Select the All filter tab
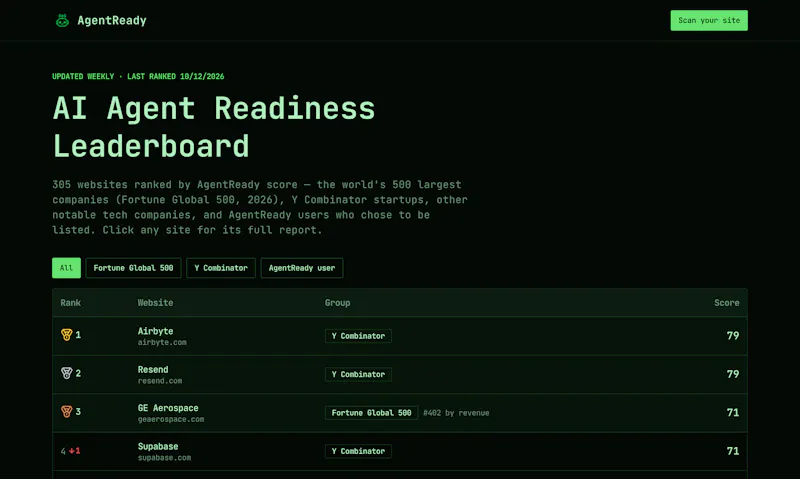Viewport: 800px width, 479px height. coord(66,268)
